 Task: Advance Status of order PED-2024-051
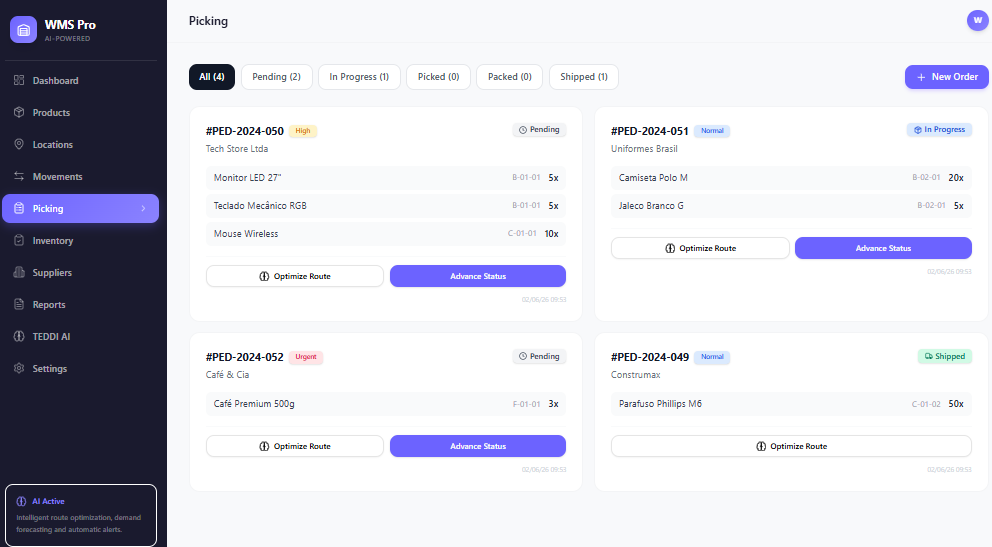[883, 248]
